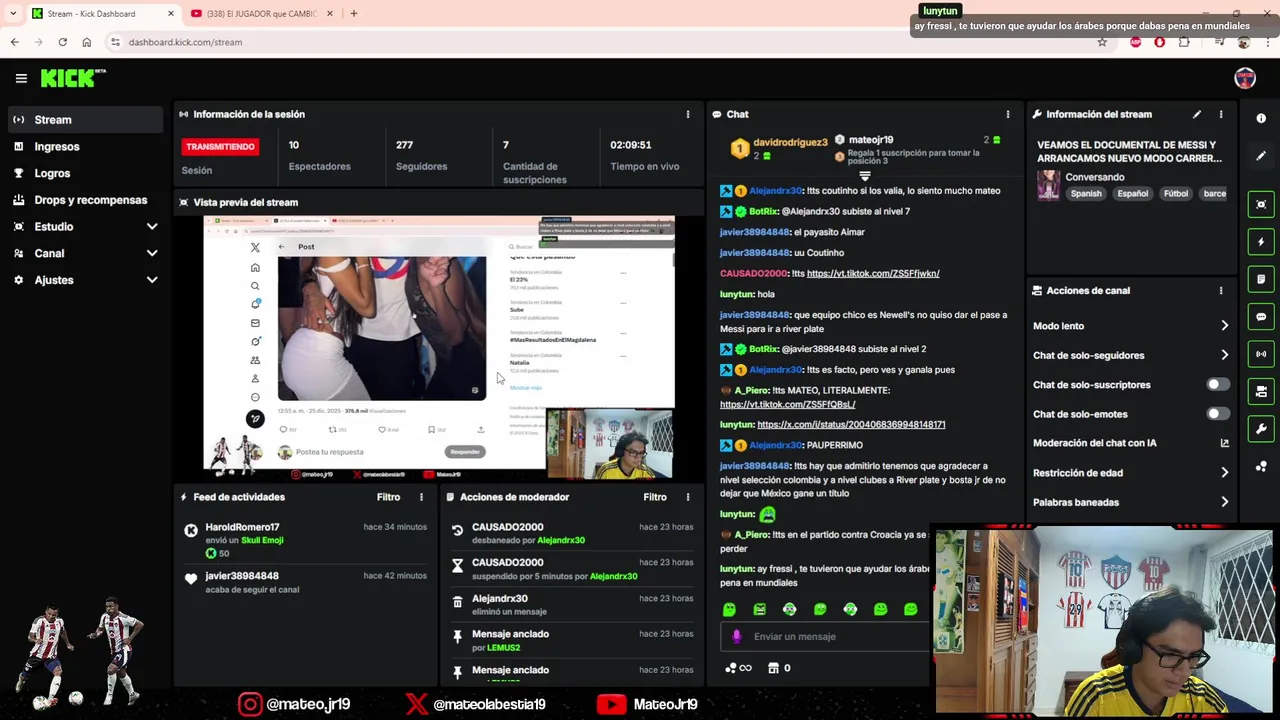Open the hamburger menu beside Kick logo
The image size is (1280, 720).
pos(21,78)
